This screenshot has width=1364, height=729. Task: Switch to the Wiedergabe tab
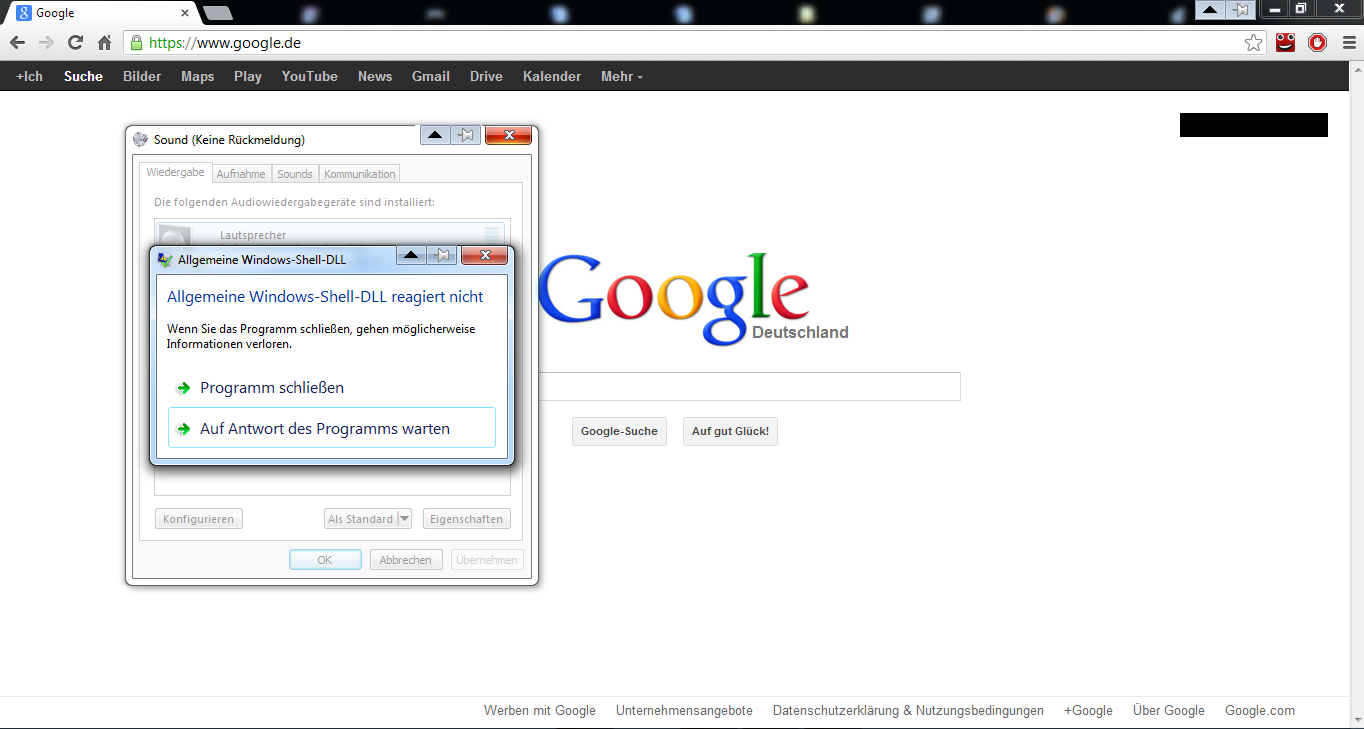pyautogui.click(x=175, y=172)
